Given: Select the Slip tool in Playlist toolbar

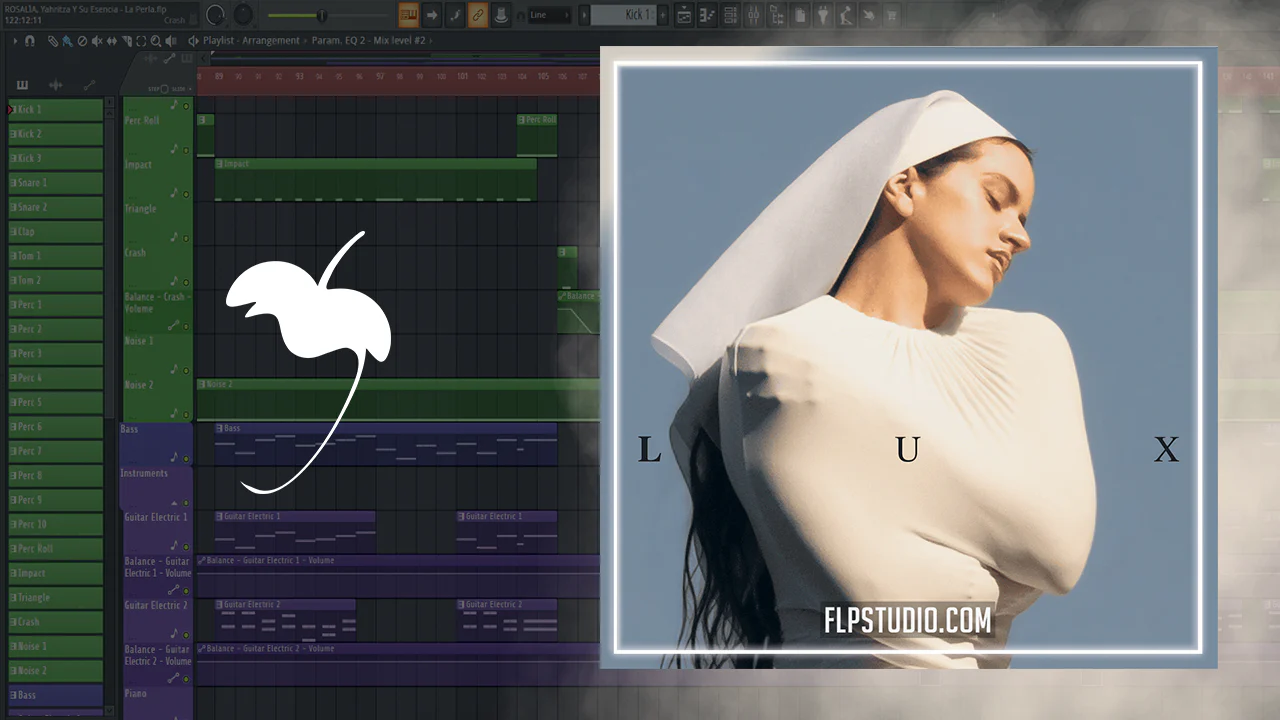Looking at the screenshot, I should (112, 41).
